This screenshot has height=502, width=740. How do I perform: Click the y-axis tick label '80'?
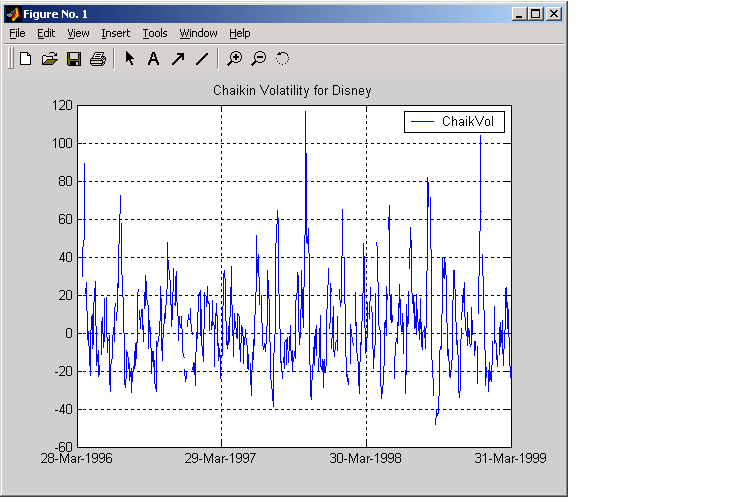click(x=66, y=181)
